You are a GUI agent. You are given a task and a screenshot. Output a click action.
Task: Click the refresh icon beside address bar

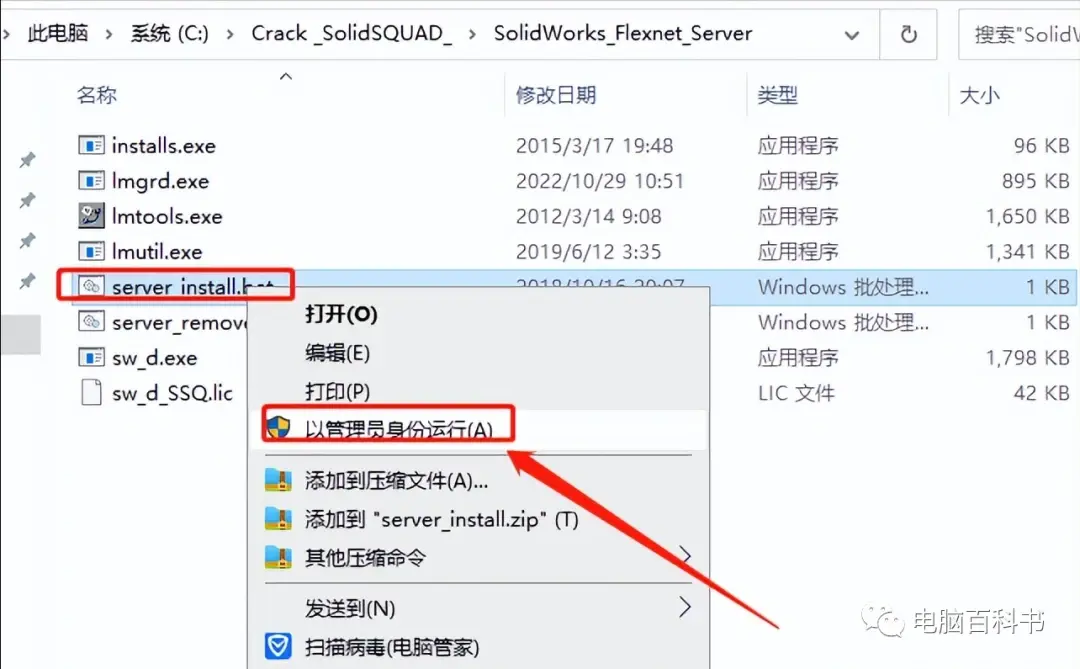click(908, 34)
